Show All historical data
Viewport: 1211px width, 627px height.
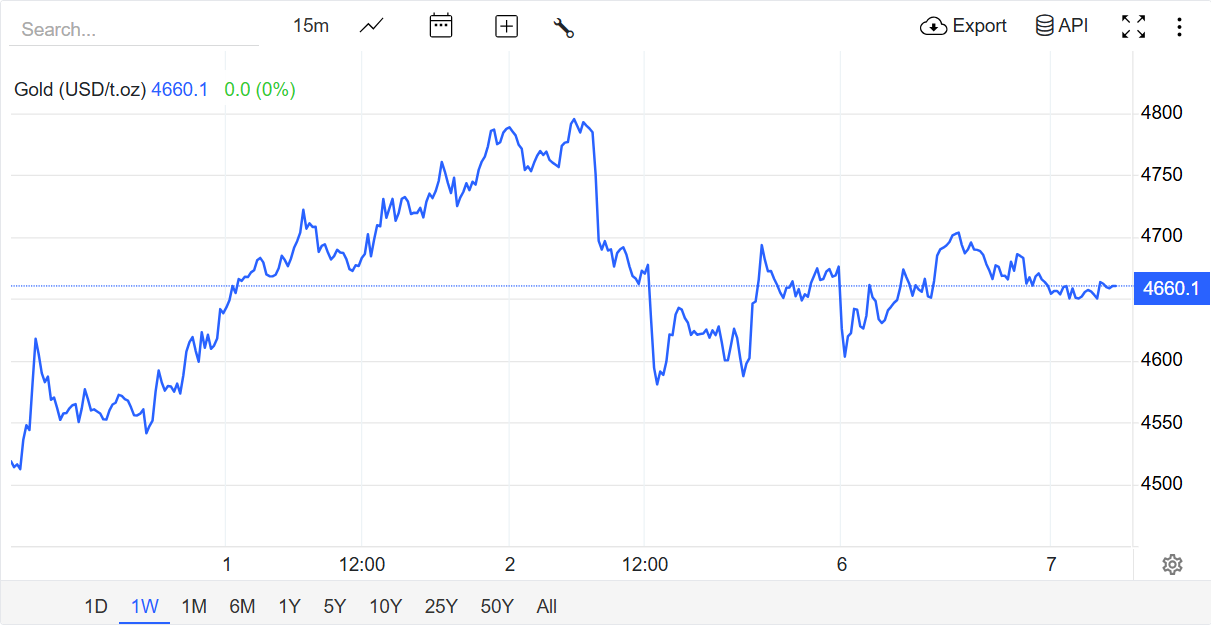pos(546,606)
